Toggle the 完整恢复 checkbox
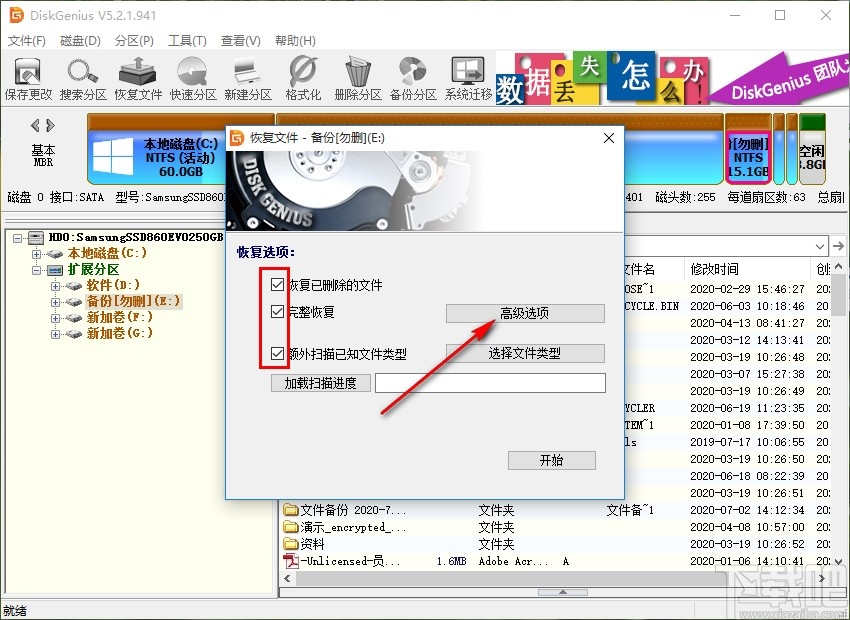This screenshot has width=850, height=620. coord(278,312)
